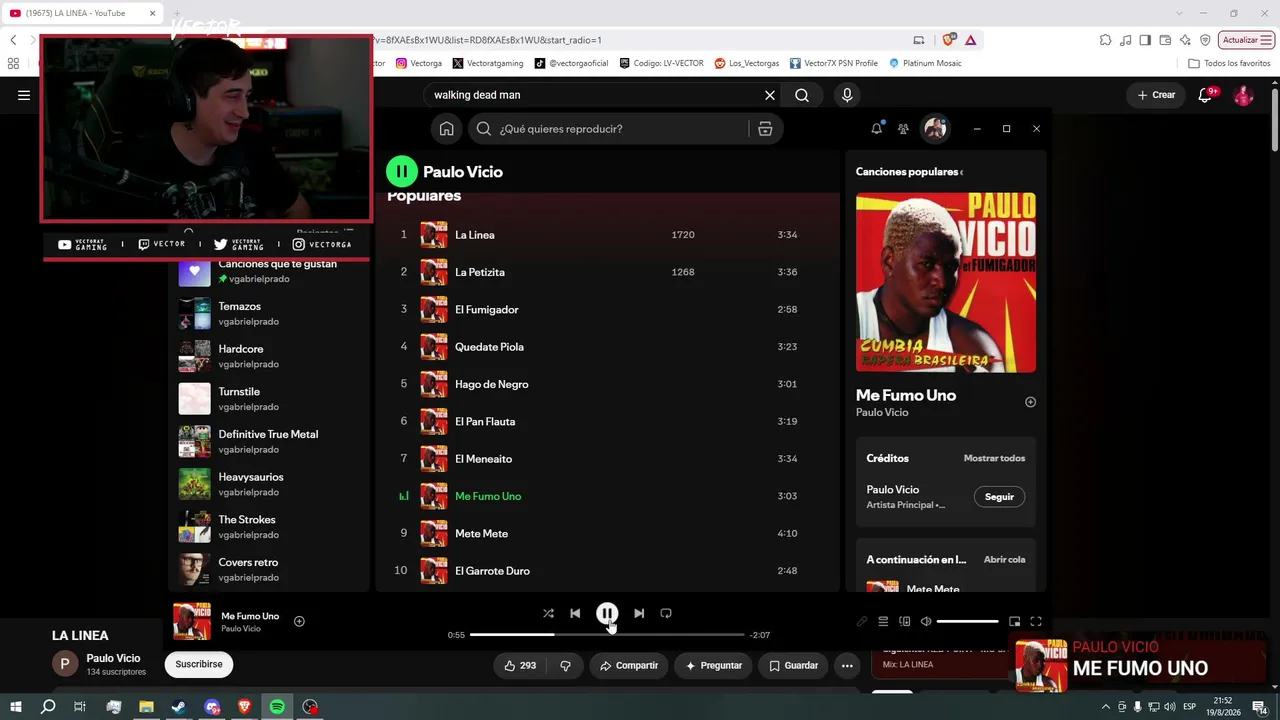The width and height of the screenshot is (1280, 720).
Task: Click the Seguir button for Paulo Vicio
Action: click(999, 497)
